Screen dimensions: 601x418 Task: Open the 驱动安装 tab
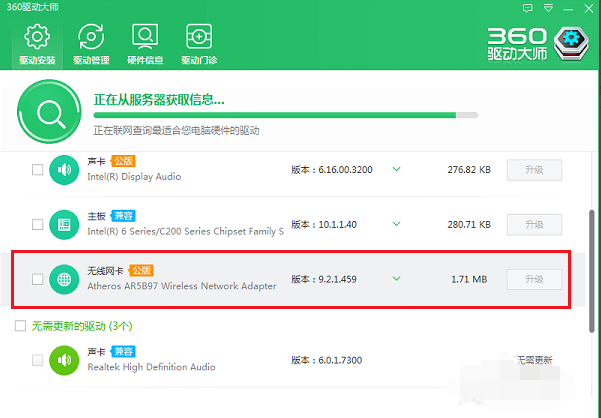coord(37,44)
